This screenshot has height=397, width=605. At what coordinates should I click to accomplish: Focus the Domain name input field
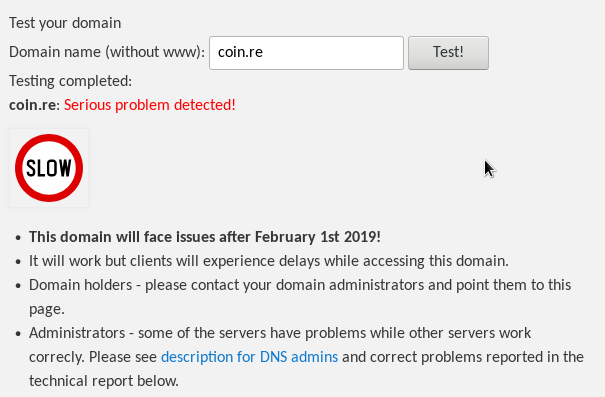(306, 53)
